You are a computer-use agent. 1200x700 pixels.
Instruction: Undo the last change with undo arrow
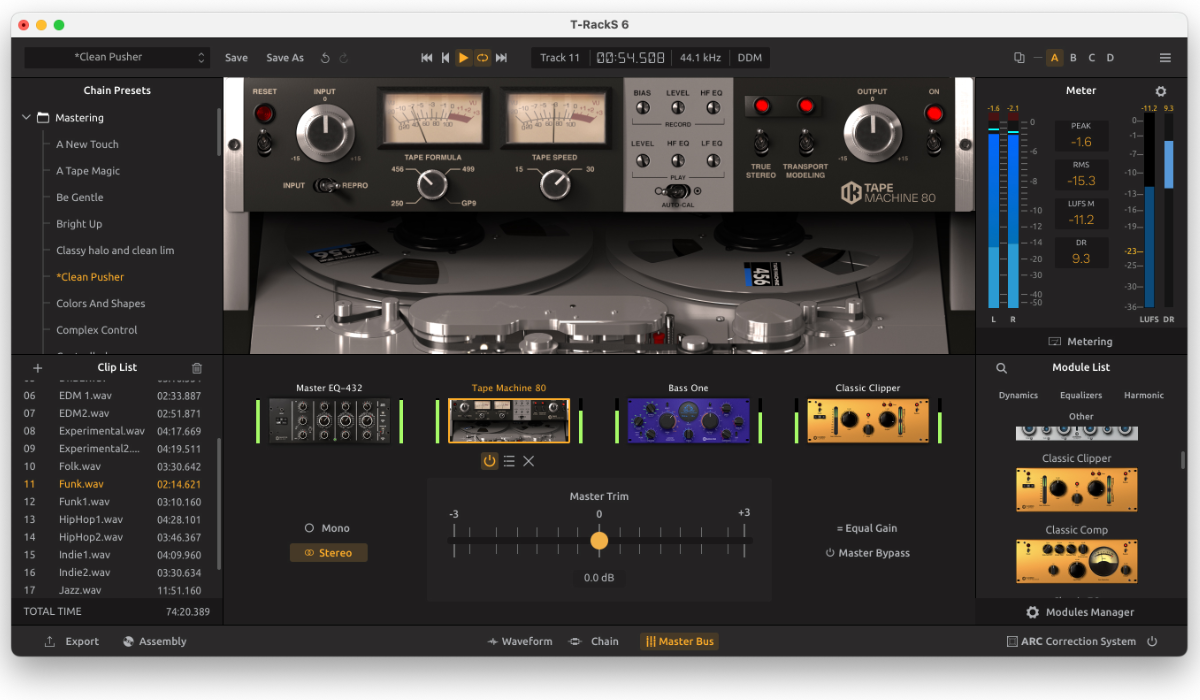(326, 58)
